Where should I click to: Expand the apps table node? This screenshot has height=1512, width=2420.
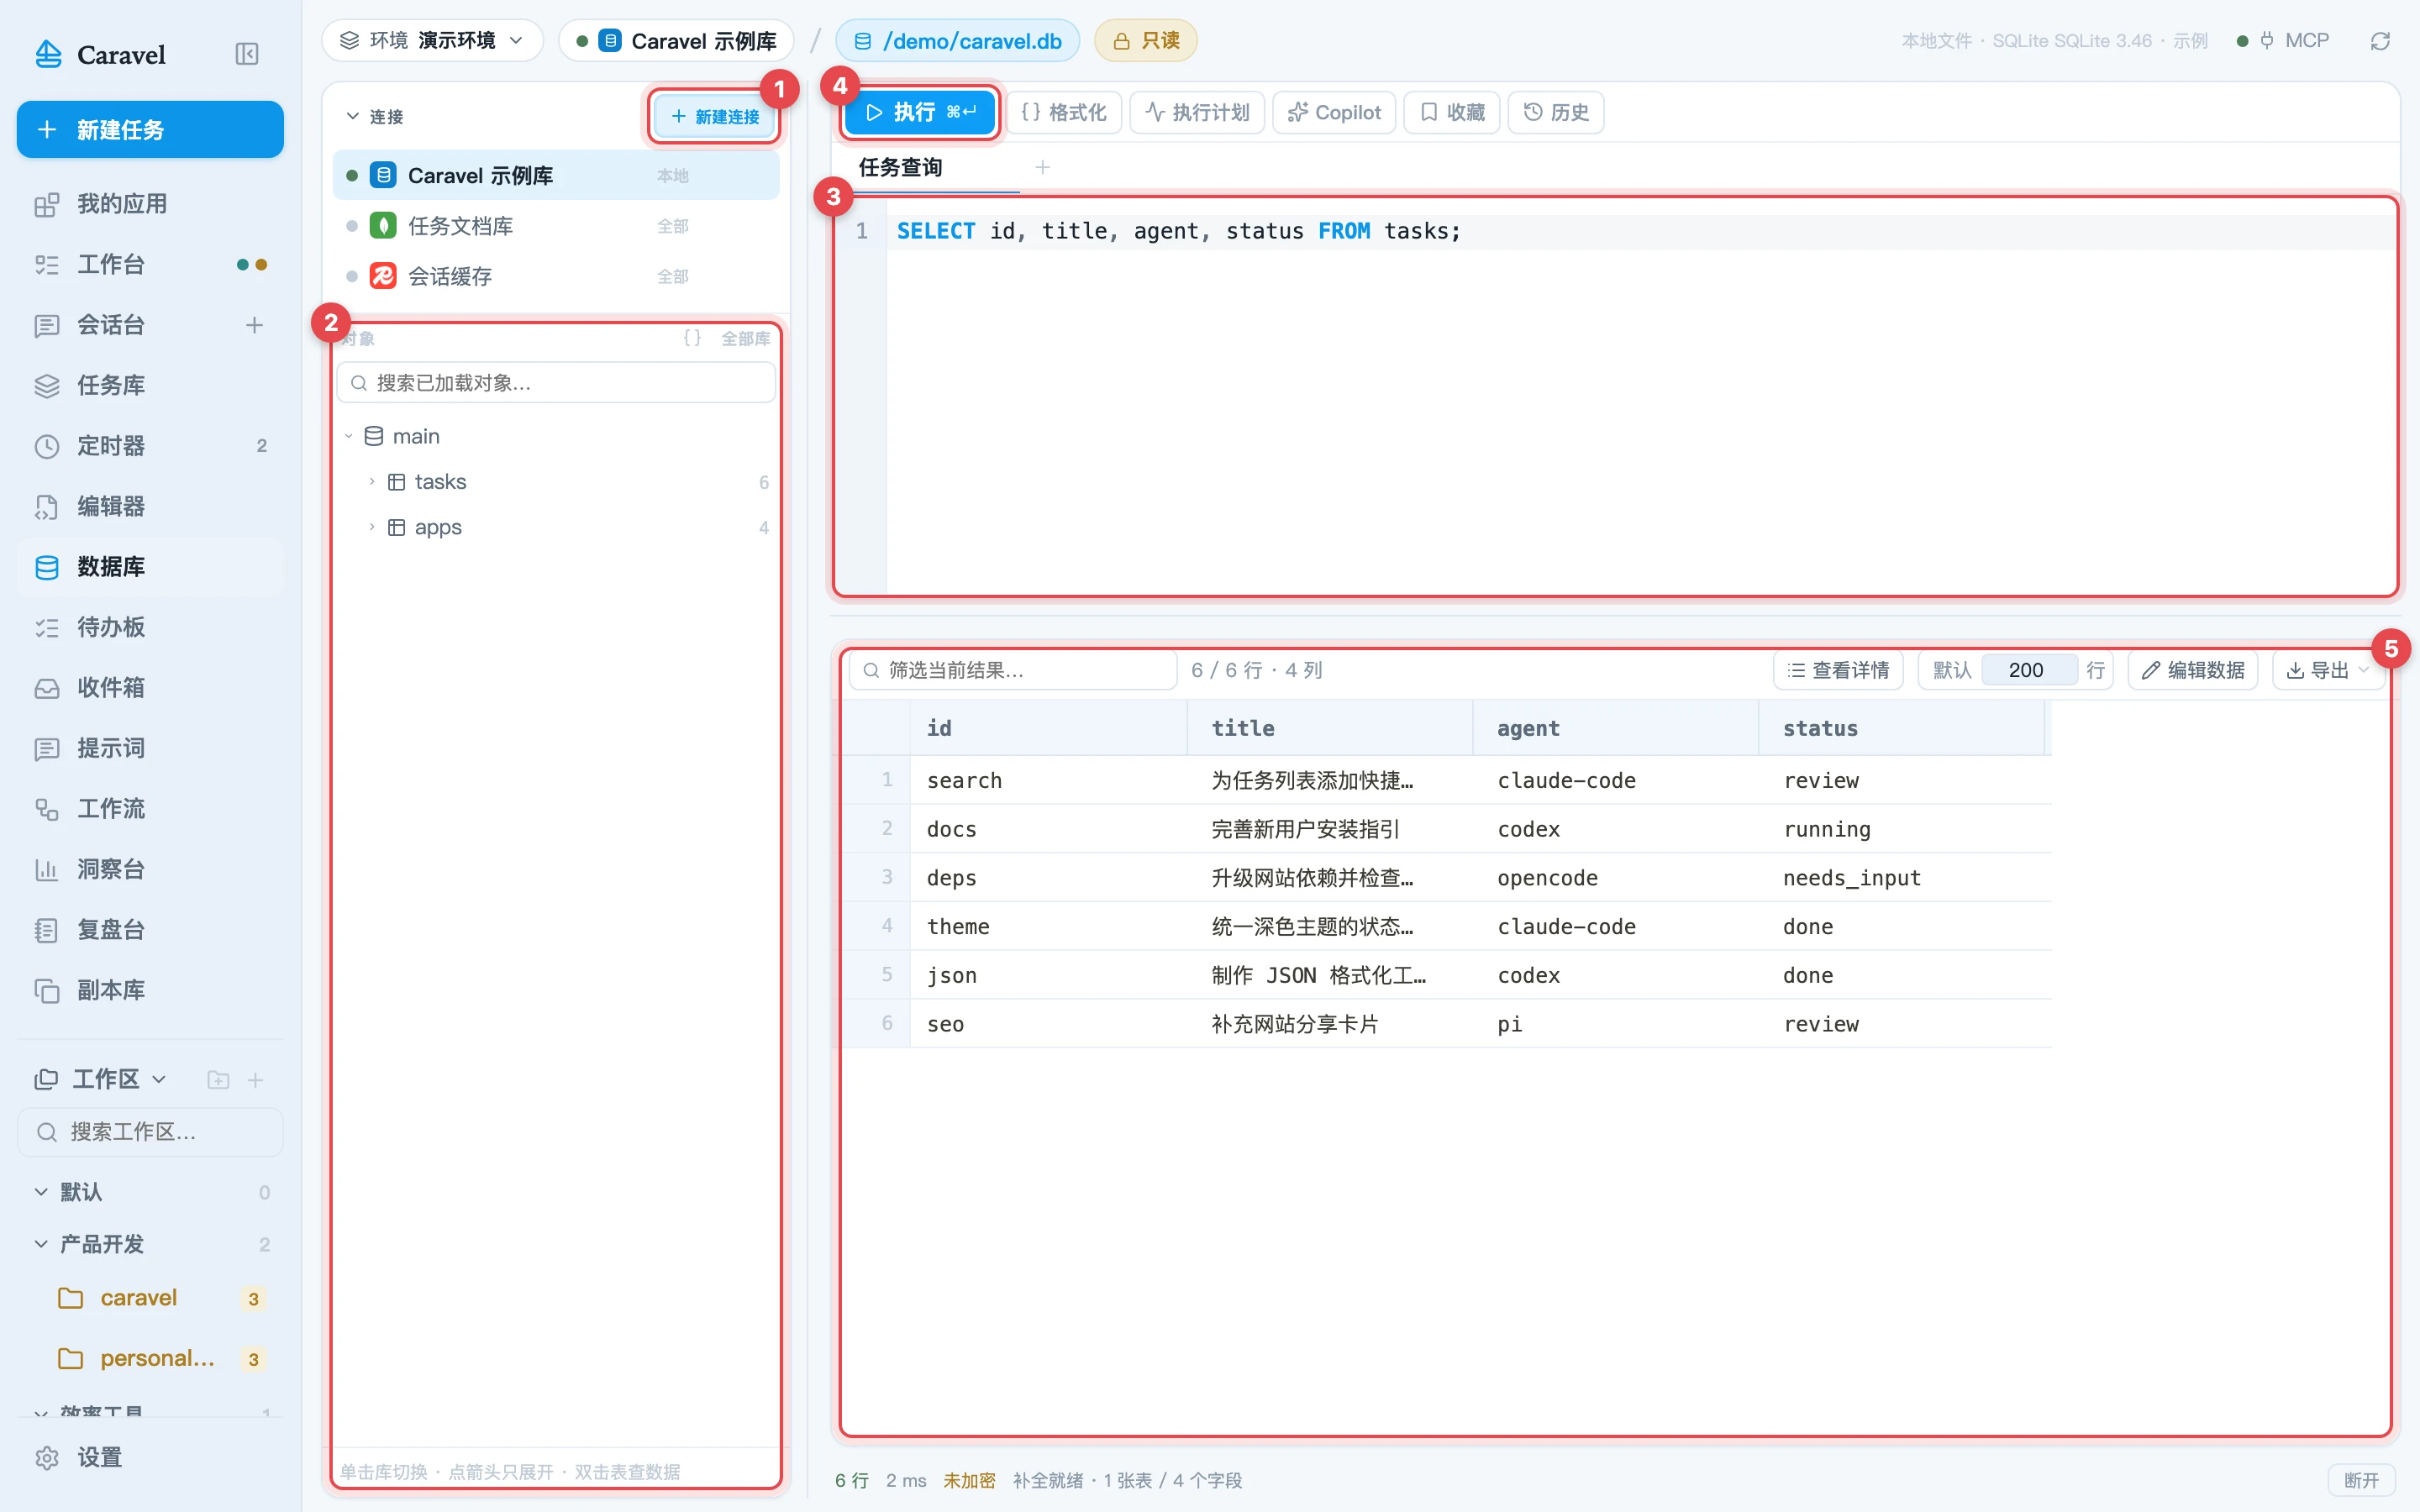pyautogui.click(x=372, y=527)
